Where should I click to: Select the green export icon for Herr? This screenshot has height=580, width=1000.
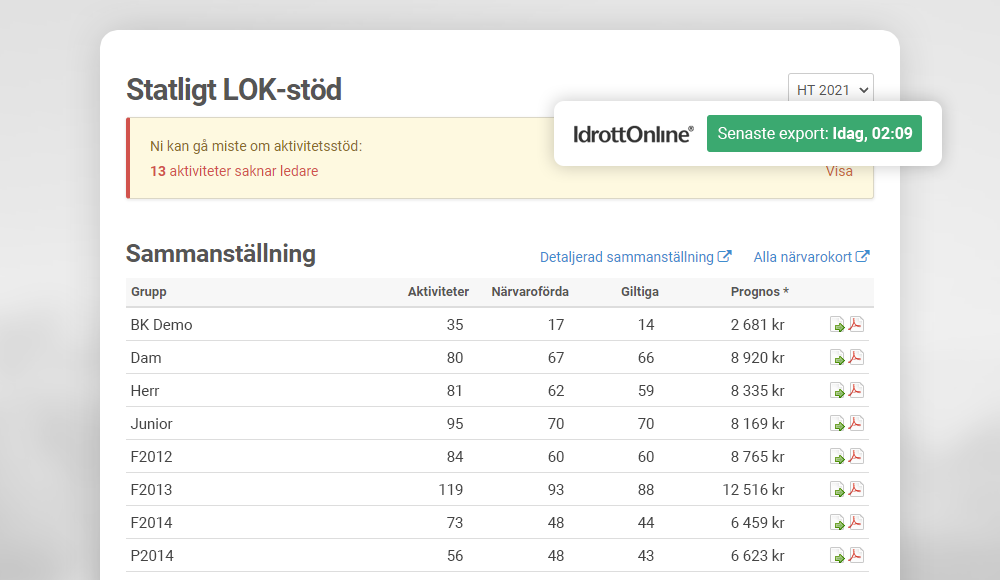(838, 390)
